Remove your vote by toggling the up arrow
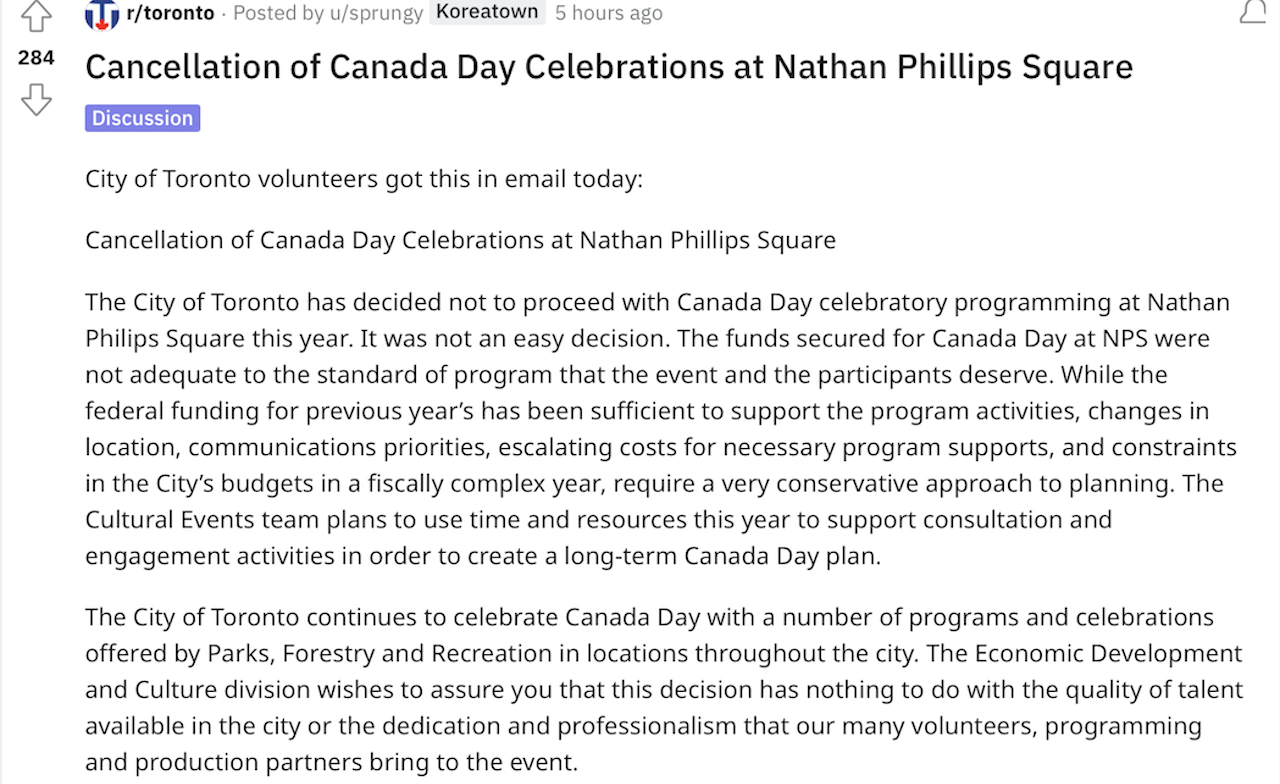This screenshot has height=784, width=1280. (36, 17)
